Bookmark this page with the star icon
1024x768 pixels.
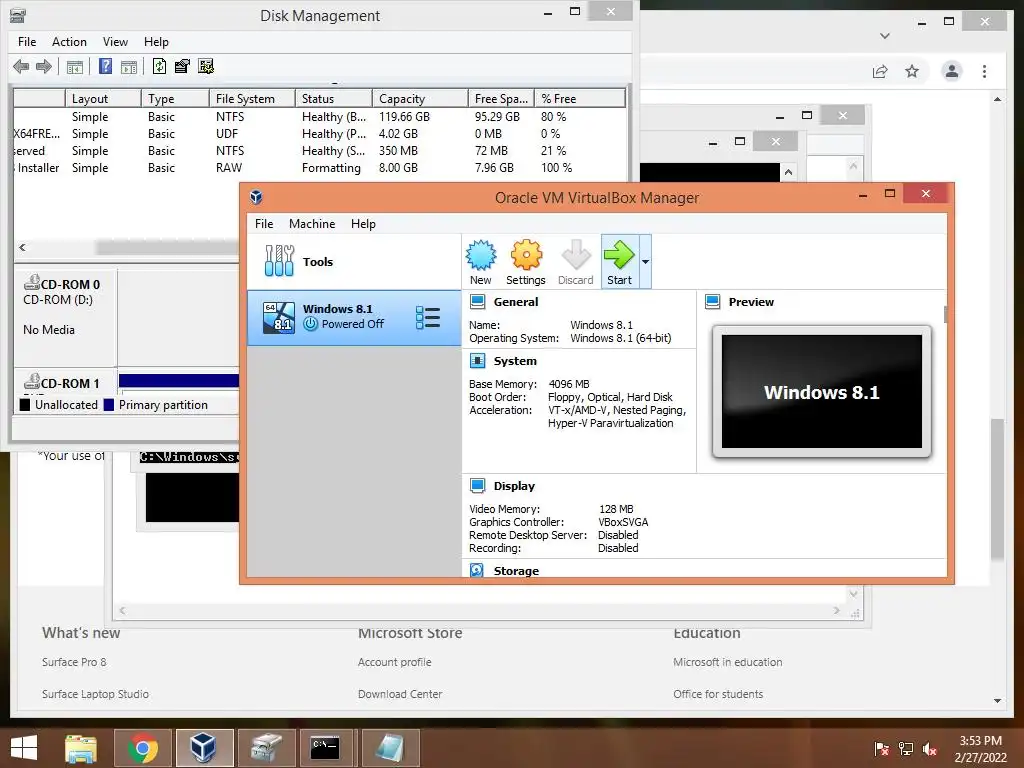point(912,71)
